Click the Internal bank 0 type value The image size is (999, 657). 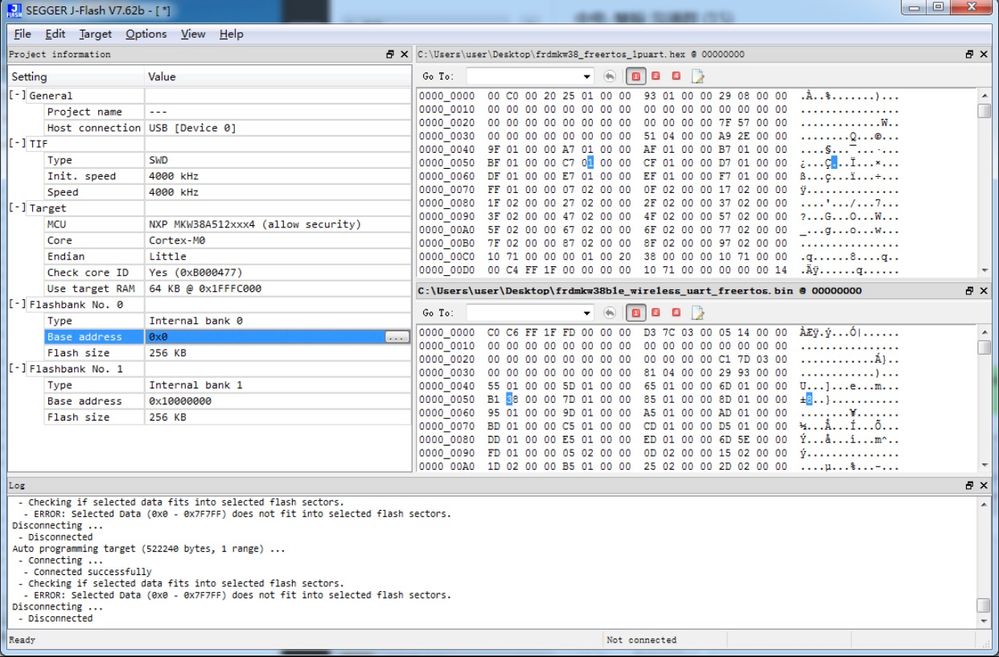click(x=196, y=321)
